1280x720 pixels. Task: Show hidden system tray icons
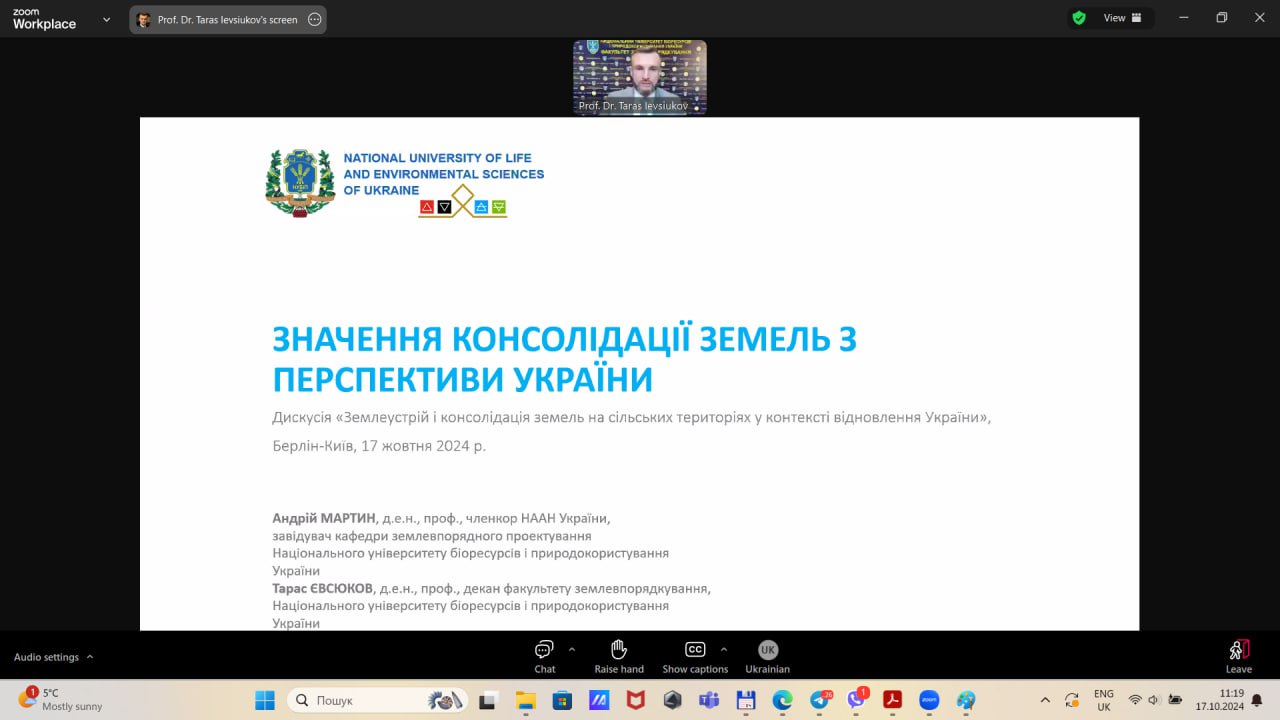[1045, 700]
